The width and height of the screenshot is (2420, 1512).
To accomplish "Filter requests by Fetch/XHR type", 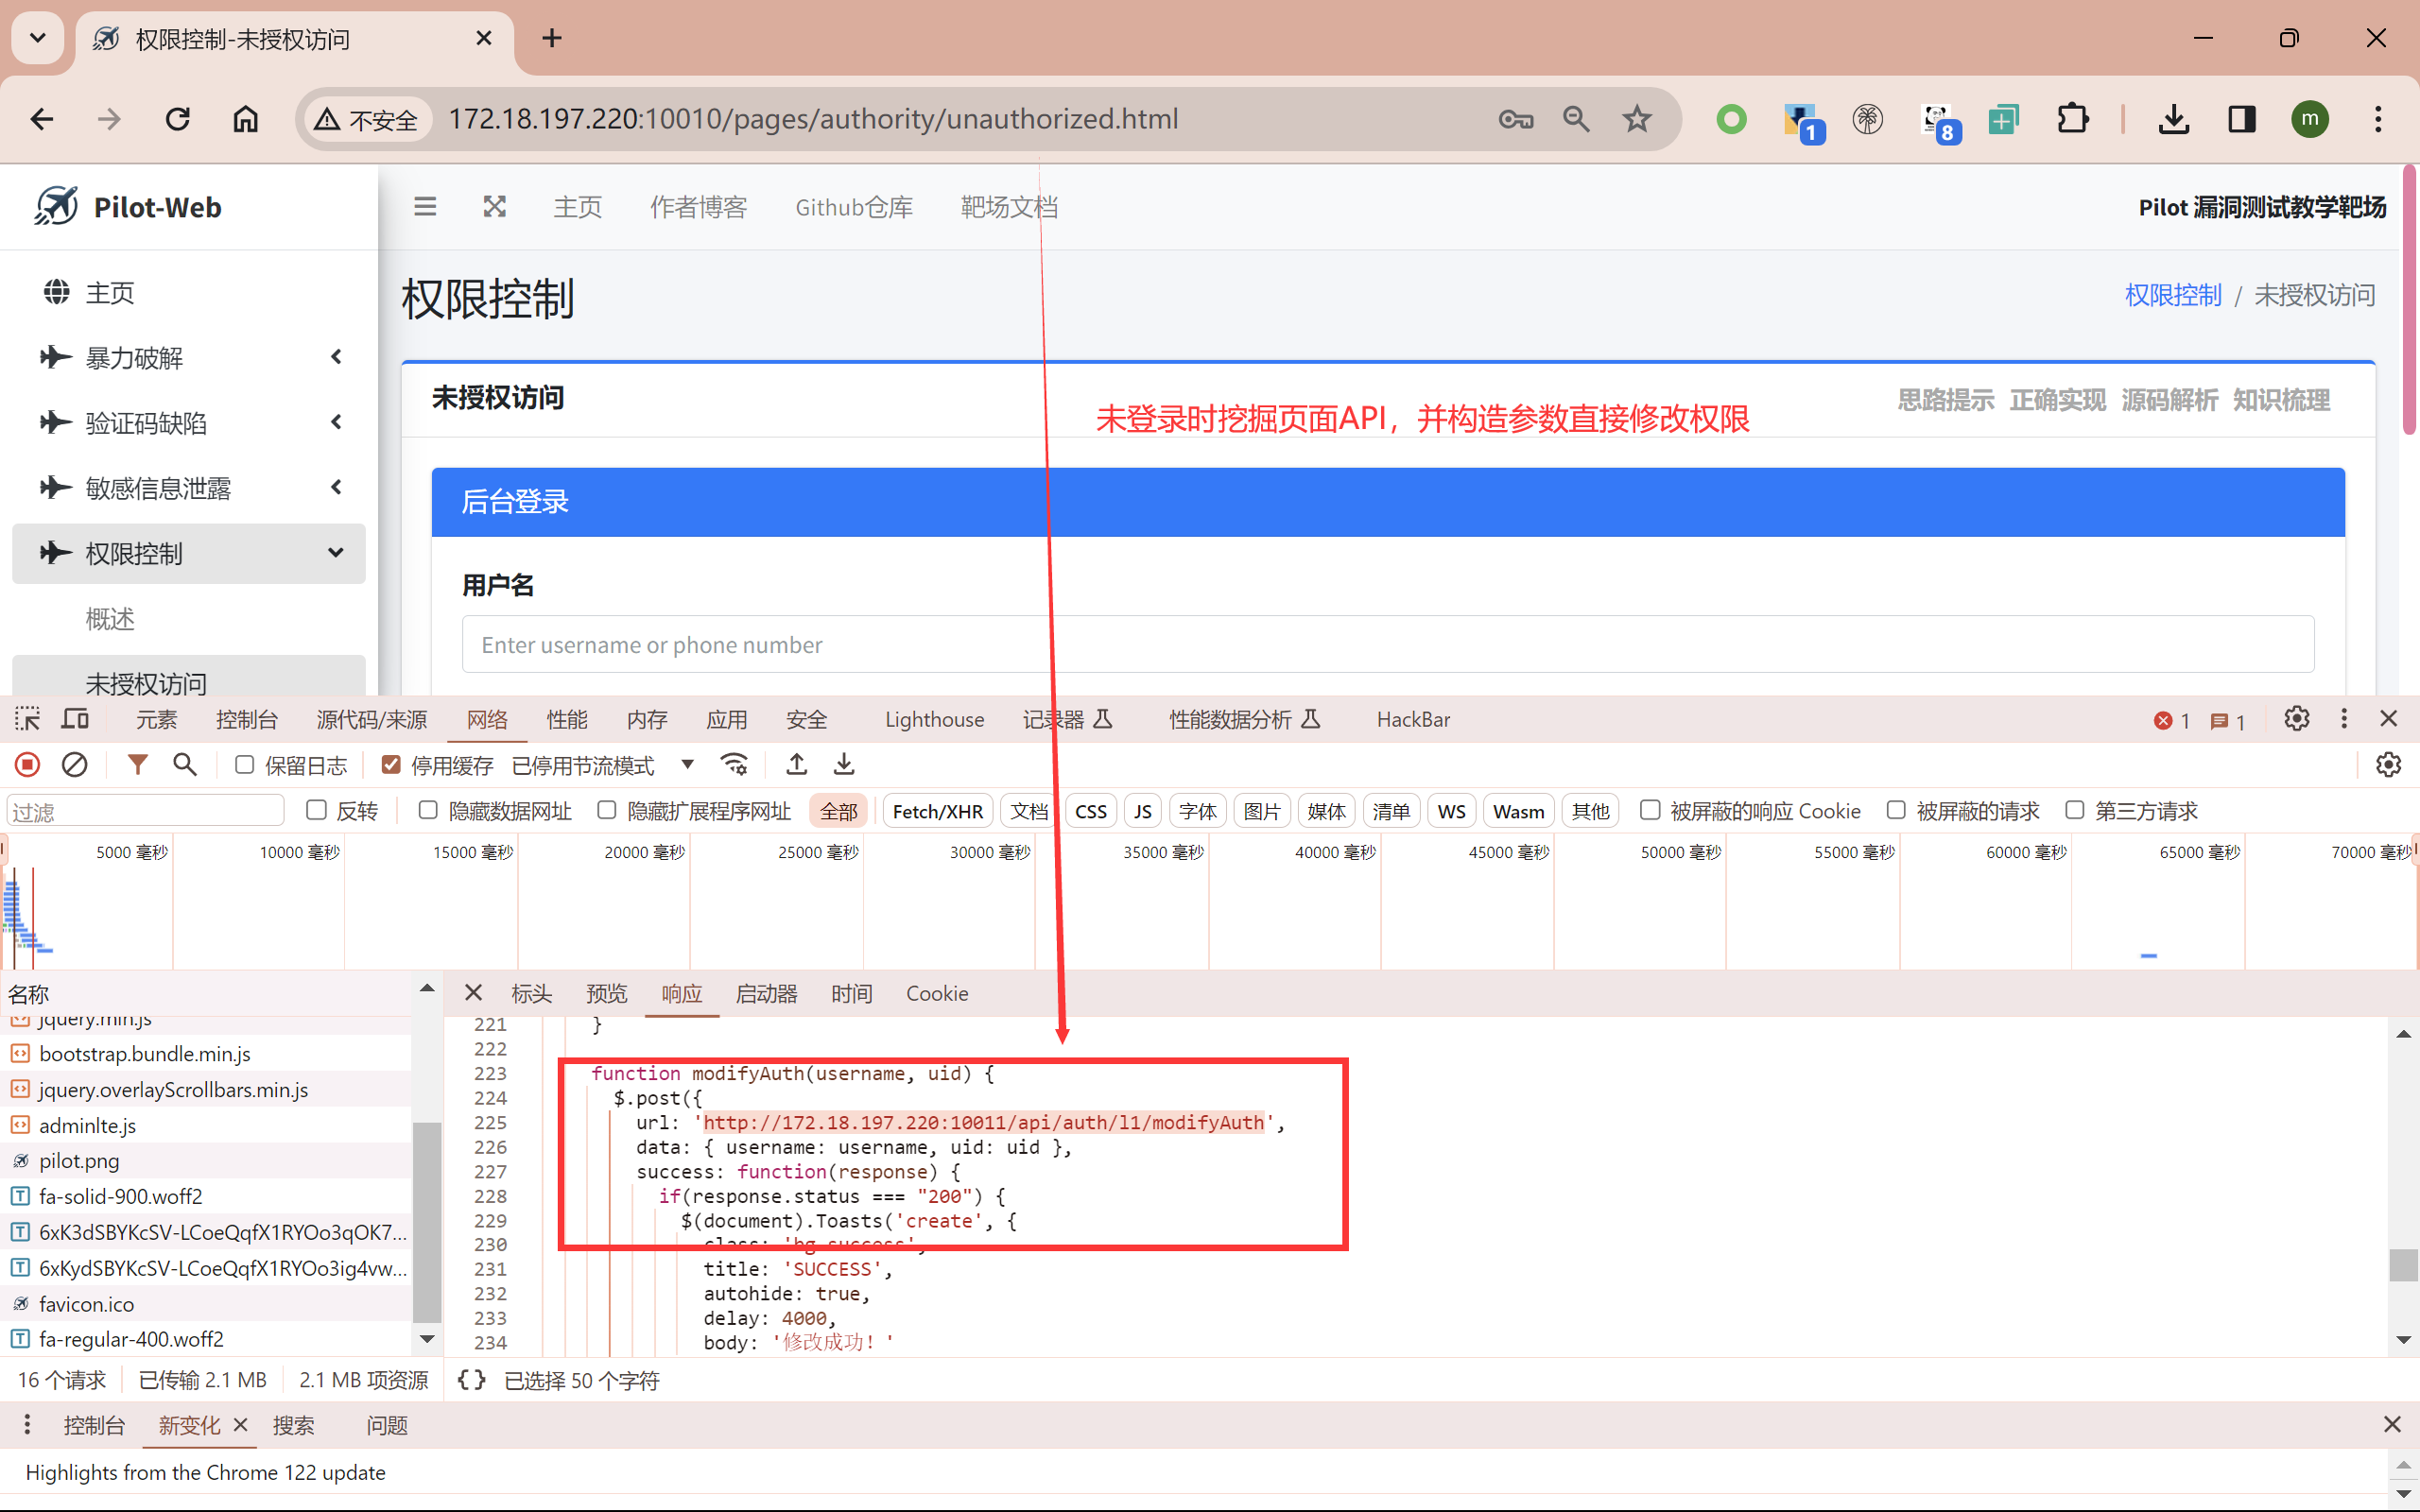I will point(937,811).
